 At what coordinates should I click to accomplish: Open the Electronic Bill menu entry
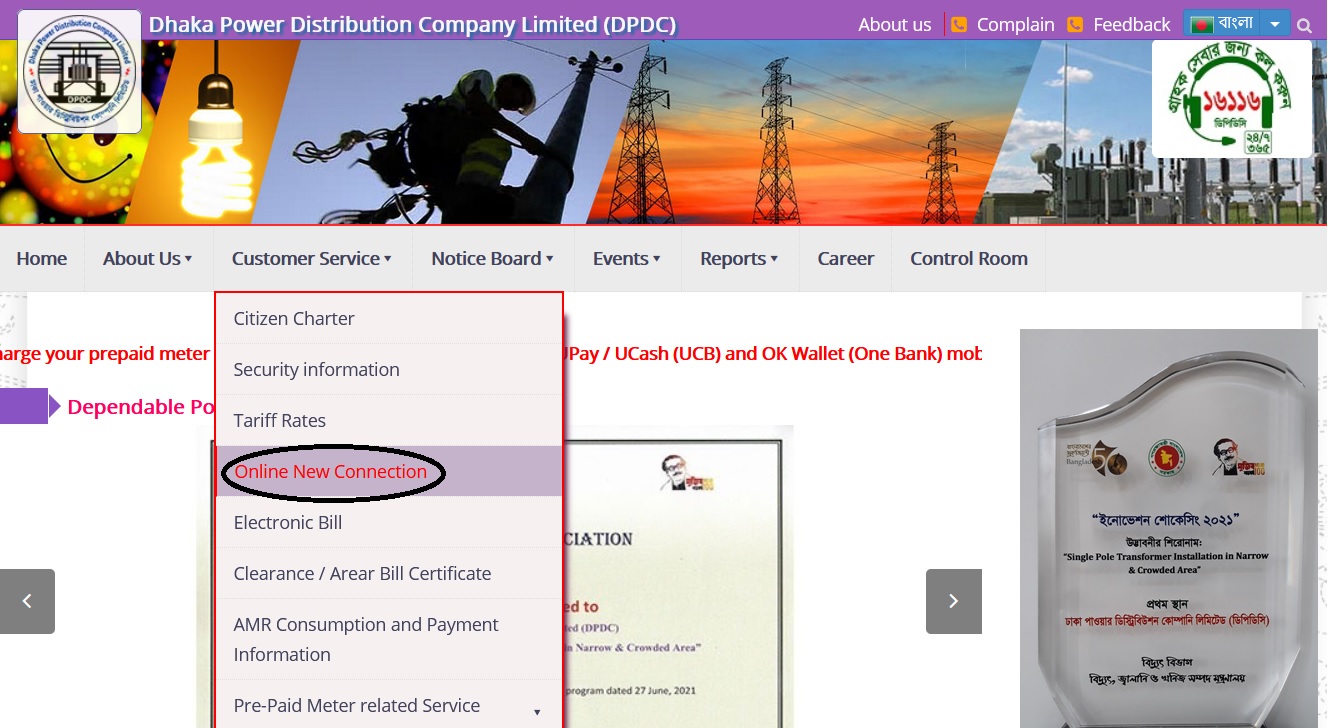(x=288, y=523)
